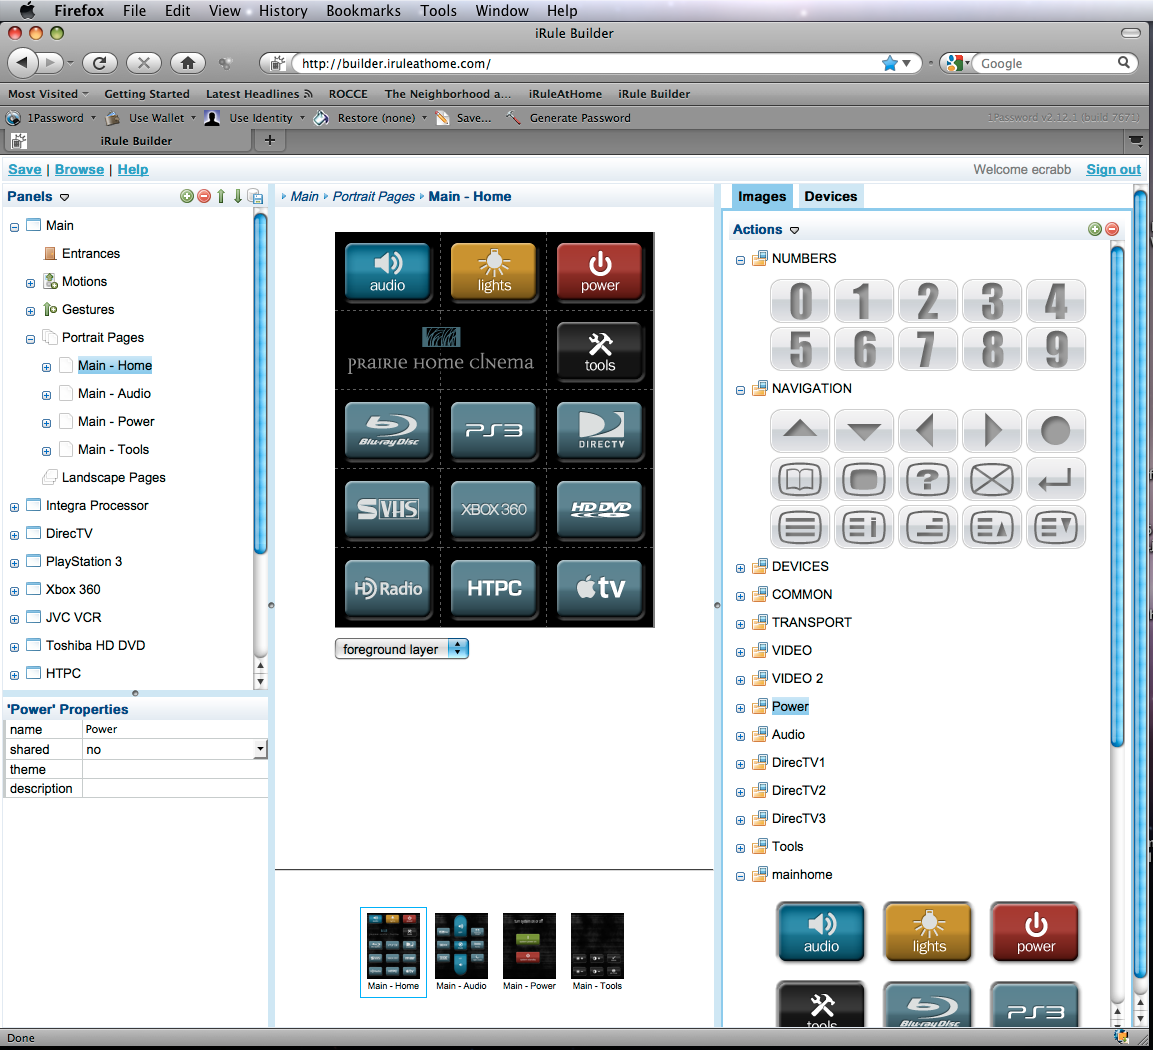Open the shared property dropdown
Image resolution: width=1153 pixels, height=1050 pixels.
(260, 749)
